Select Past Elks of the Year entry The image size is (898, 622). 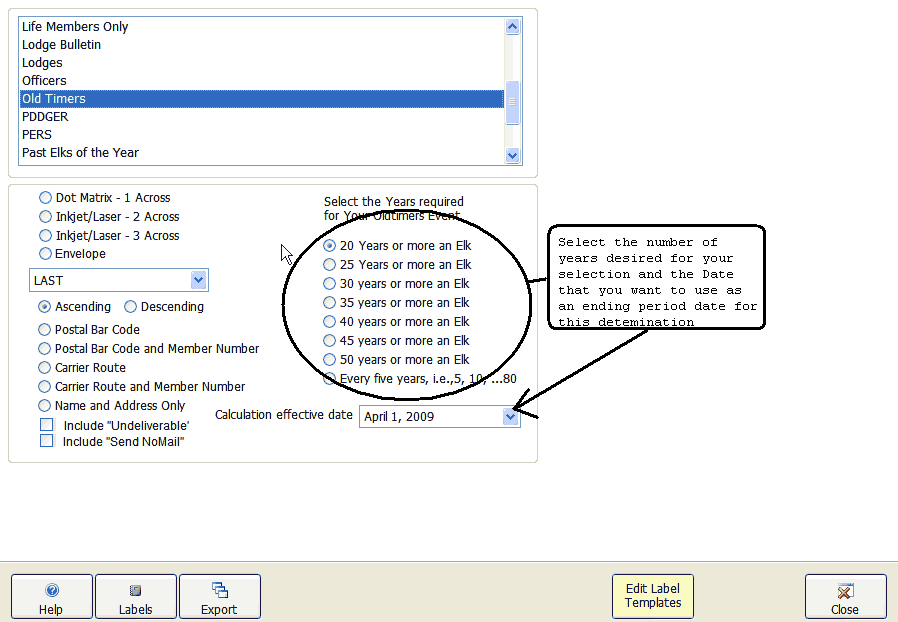pyautogui.click(x=80, y=153)
